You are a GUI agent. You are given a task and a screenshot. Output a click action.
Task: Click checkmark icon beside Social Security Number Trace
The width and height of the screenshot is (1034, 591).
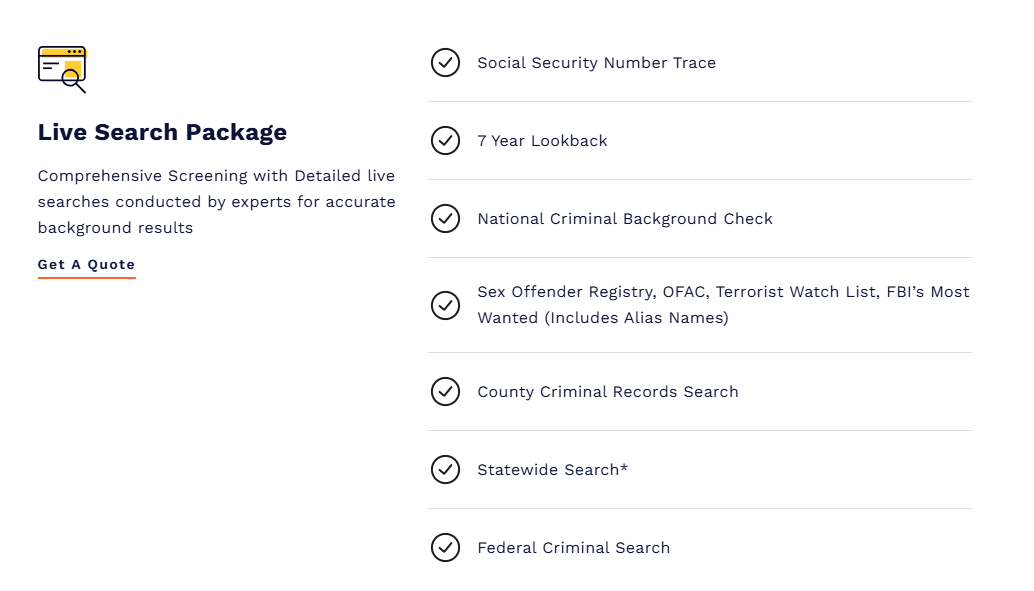coord(445,63)
